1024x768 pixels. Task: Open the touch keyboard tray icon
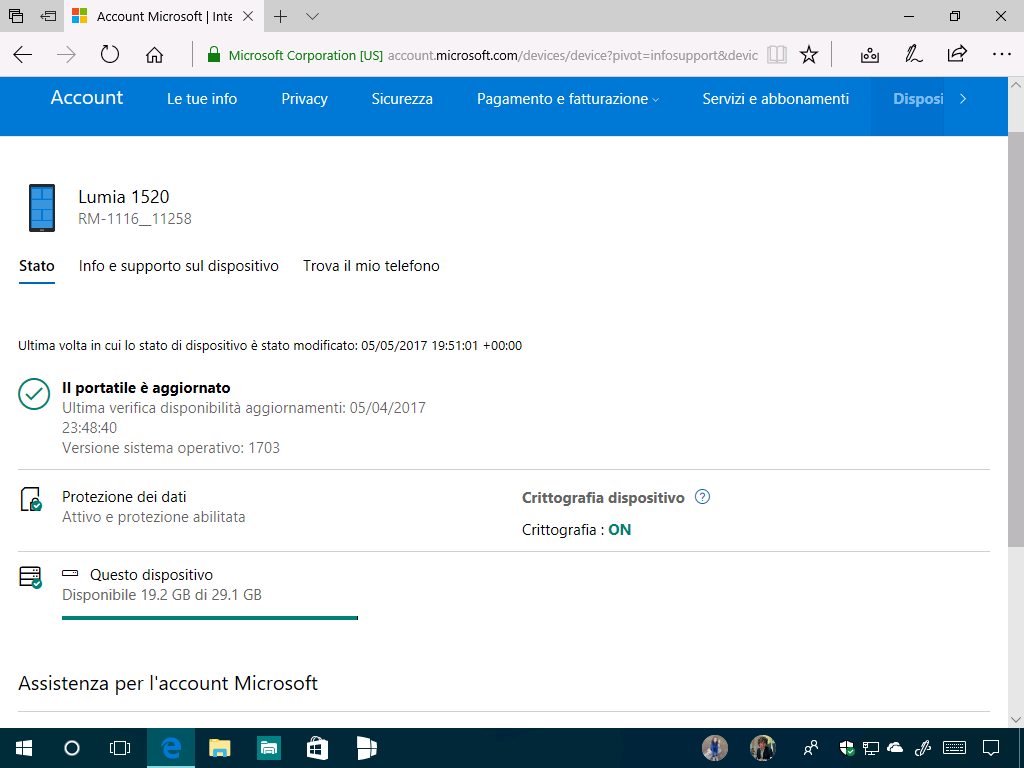point(955,747)
